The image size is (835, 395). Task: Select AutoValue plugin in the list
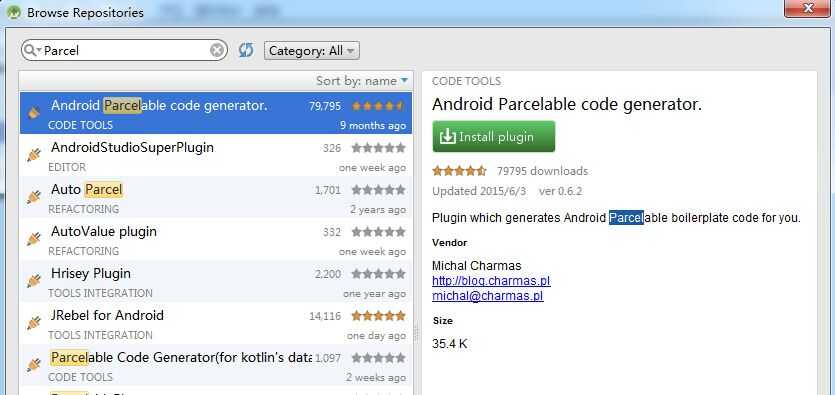pyautogui.click(x=216, y=239)
